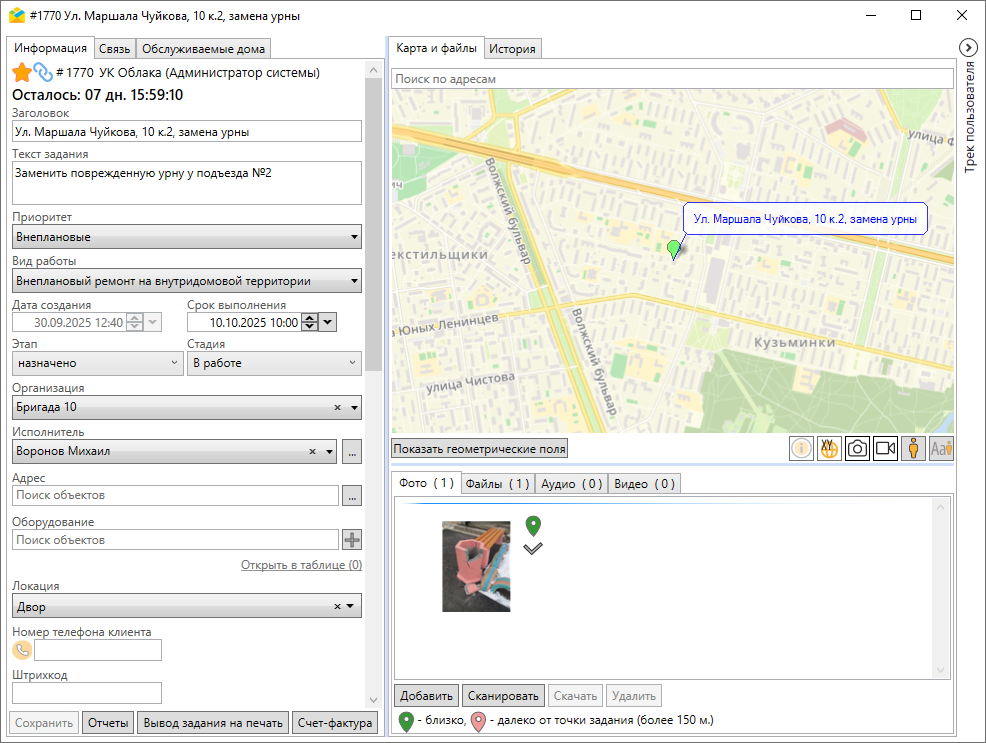The height and width of the screenshot is (743, 986).
Task: Click the orange star favorite icon
Action: pyautogui.click(x=22, y=72)
